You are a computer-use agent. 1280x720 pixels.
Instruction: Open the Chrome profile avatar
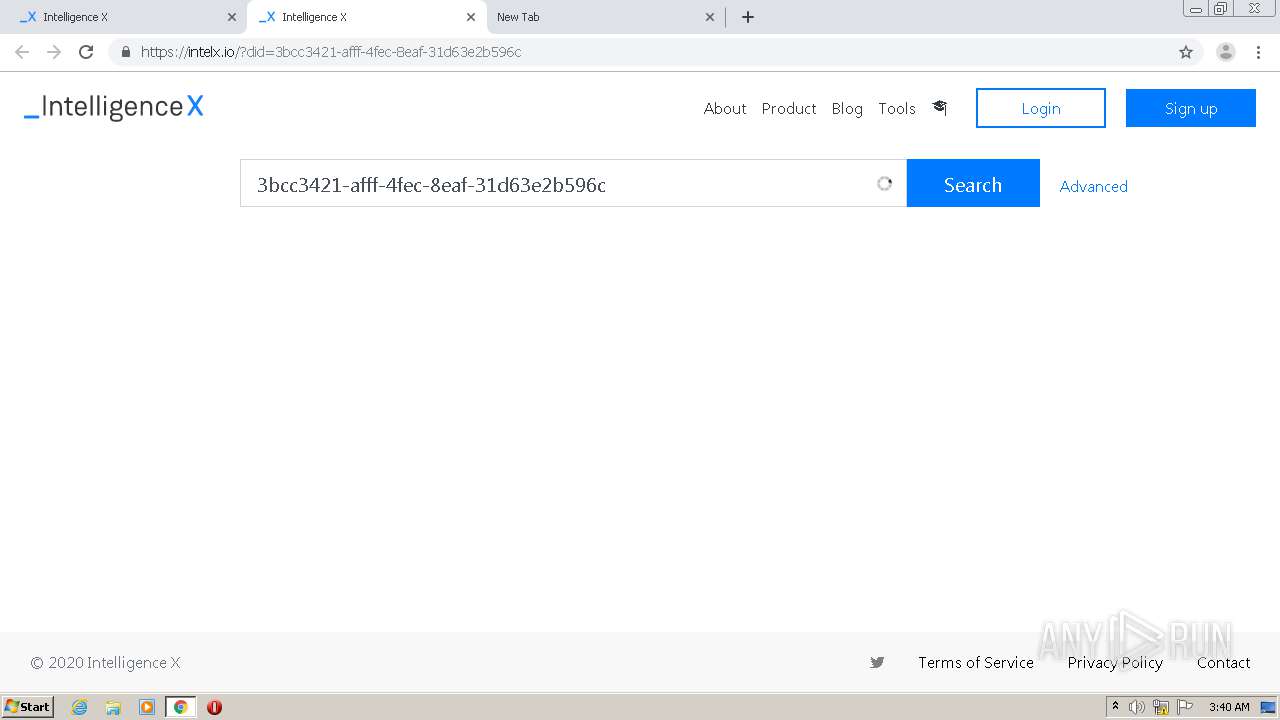(x=1225, y=52)
